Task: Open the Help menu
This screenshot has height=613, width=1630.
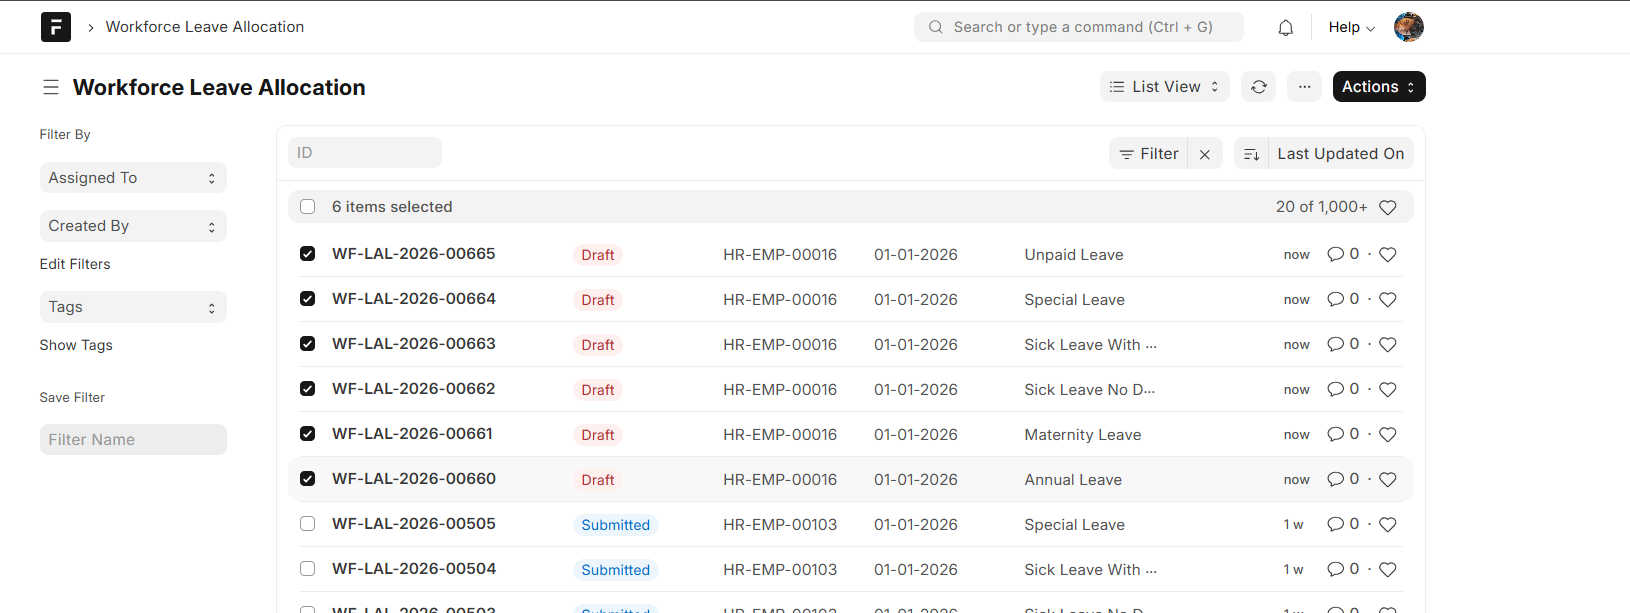Action: [x=1352, y=28]
